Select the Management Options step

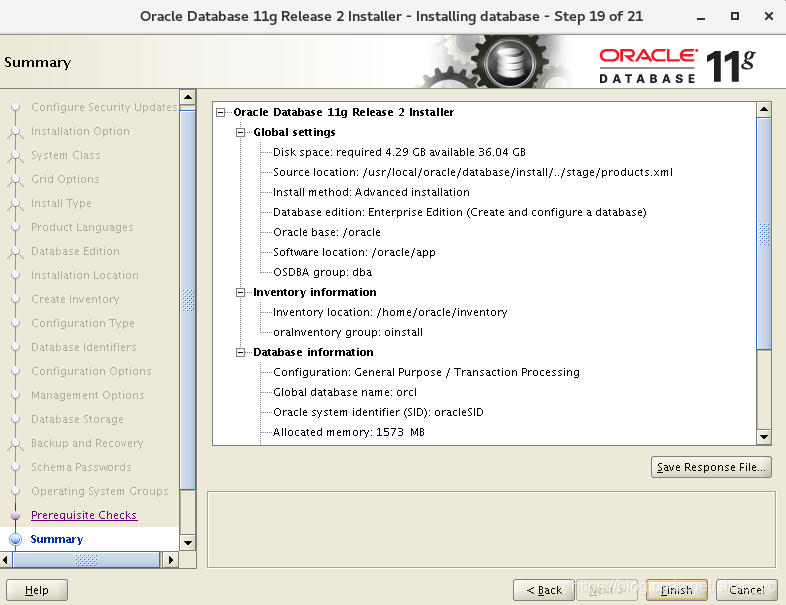(88, 395)
